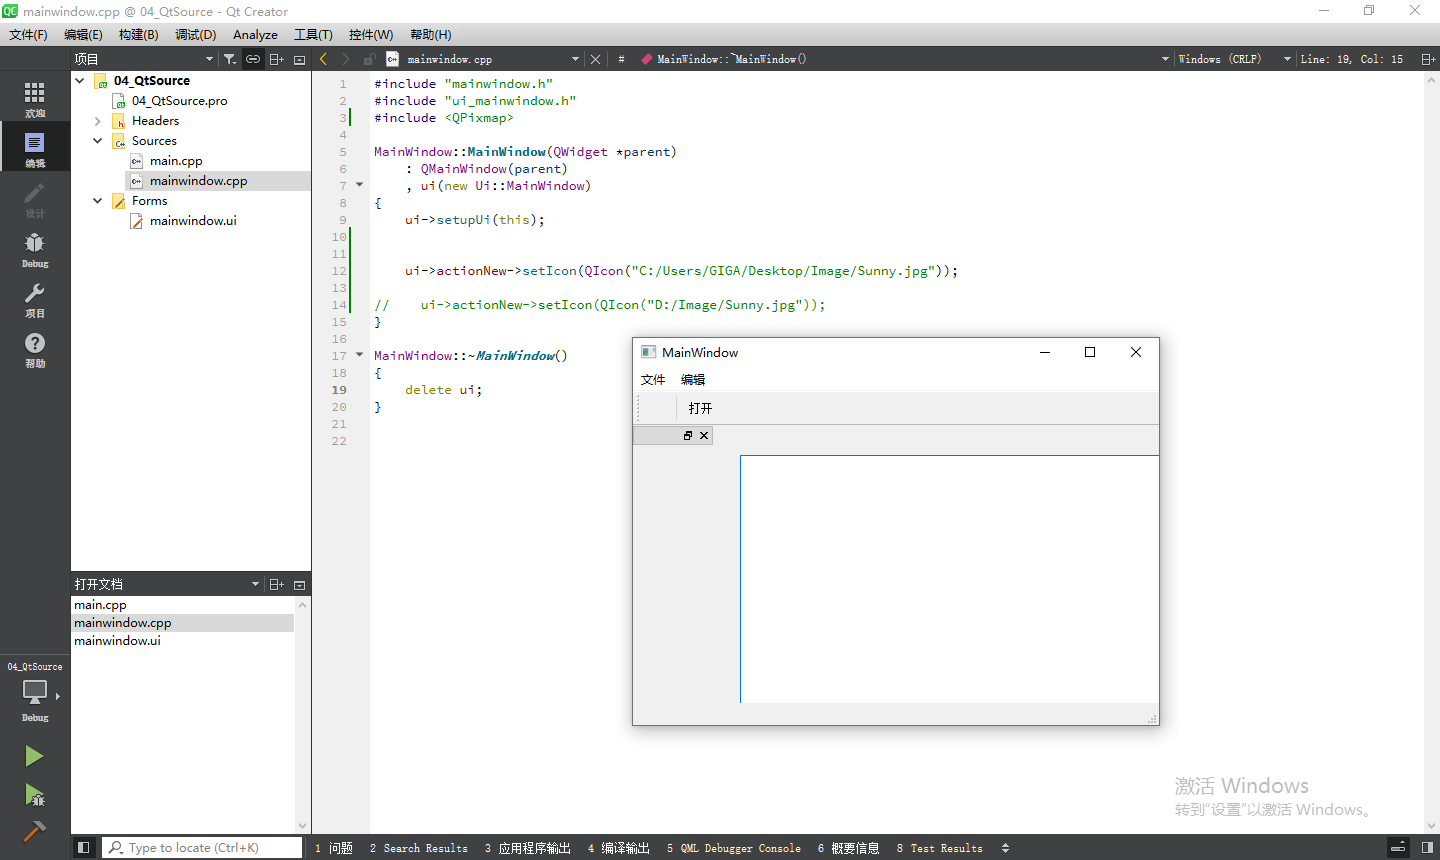Close the mainwindow.cpp editor document
Screen dimensions: 1440x860
595,59
